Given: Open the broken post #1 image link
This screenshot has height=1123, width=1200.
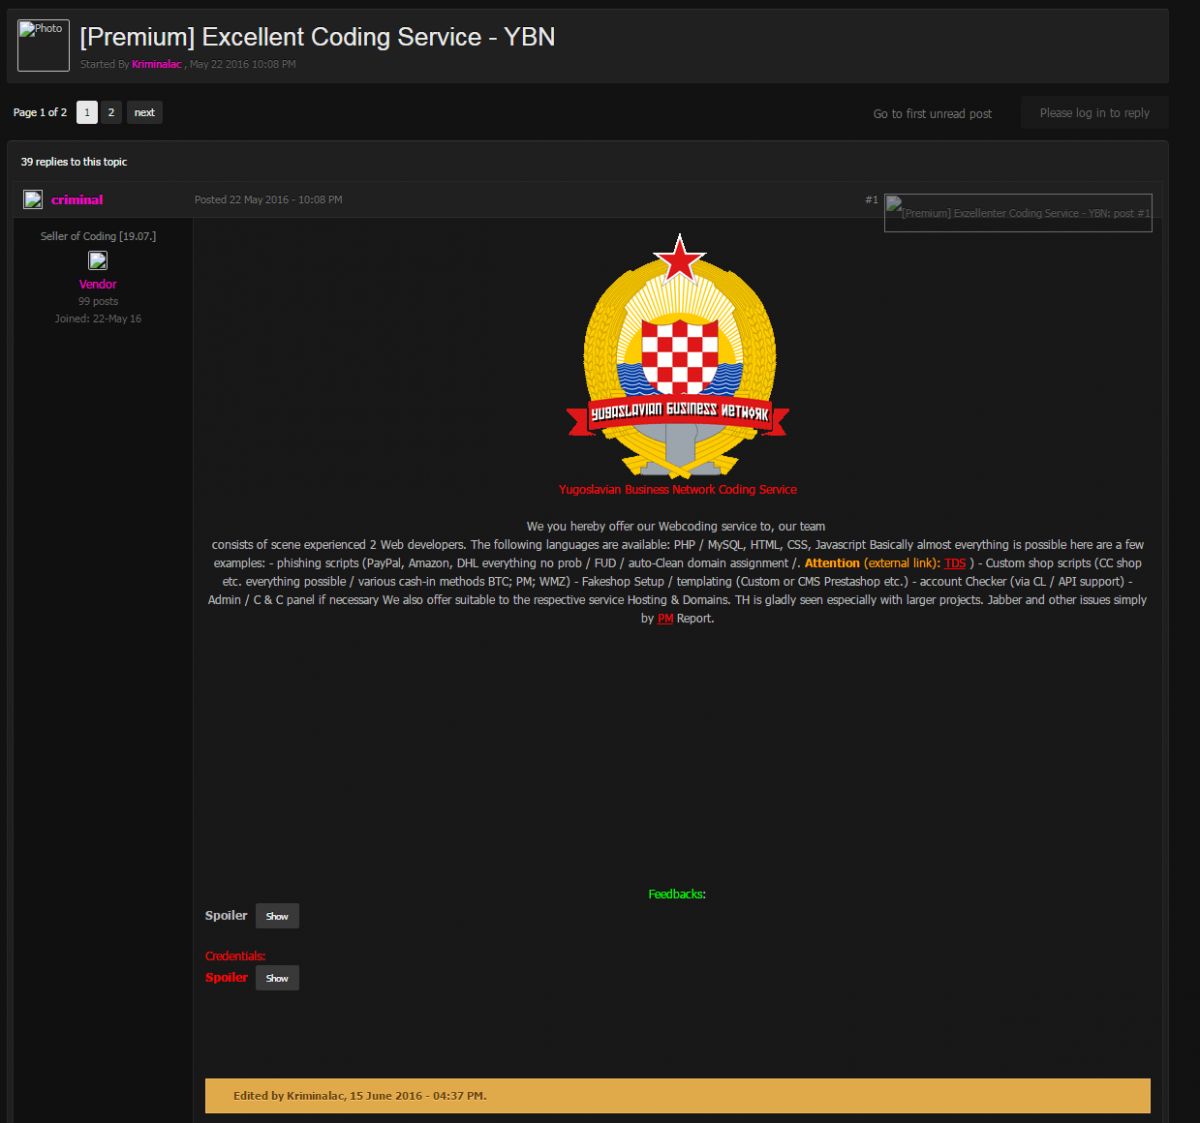Looking at the screenshot, I should point(1018,213).
